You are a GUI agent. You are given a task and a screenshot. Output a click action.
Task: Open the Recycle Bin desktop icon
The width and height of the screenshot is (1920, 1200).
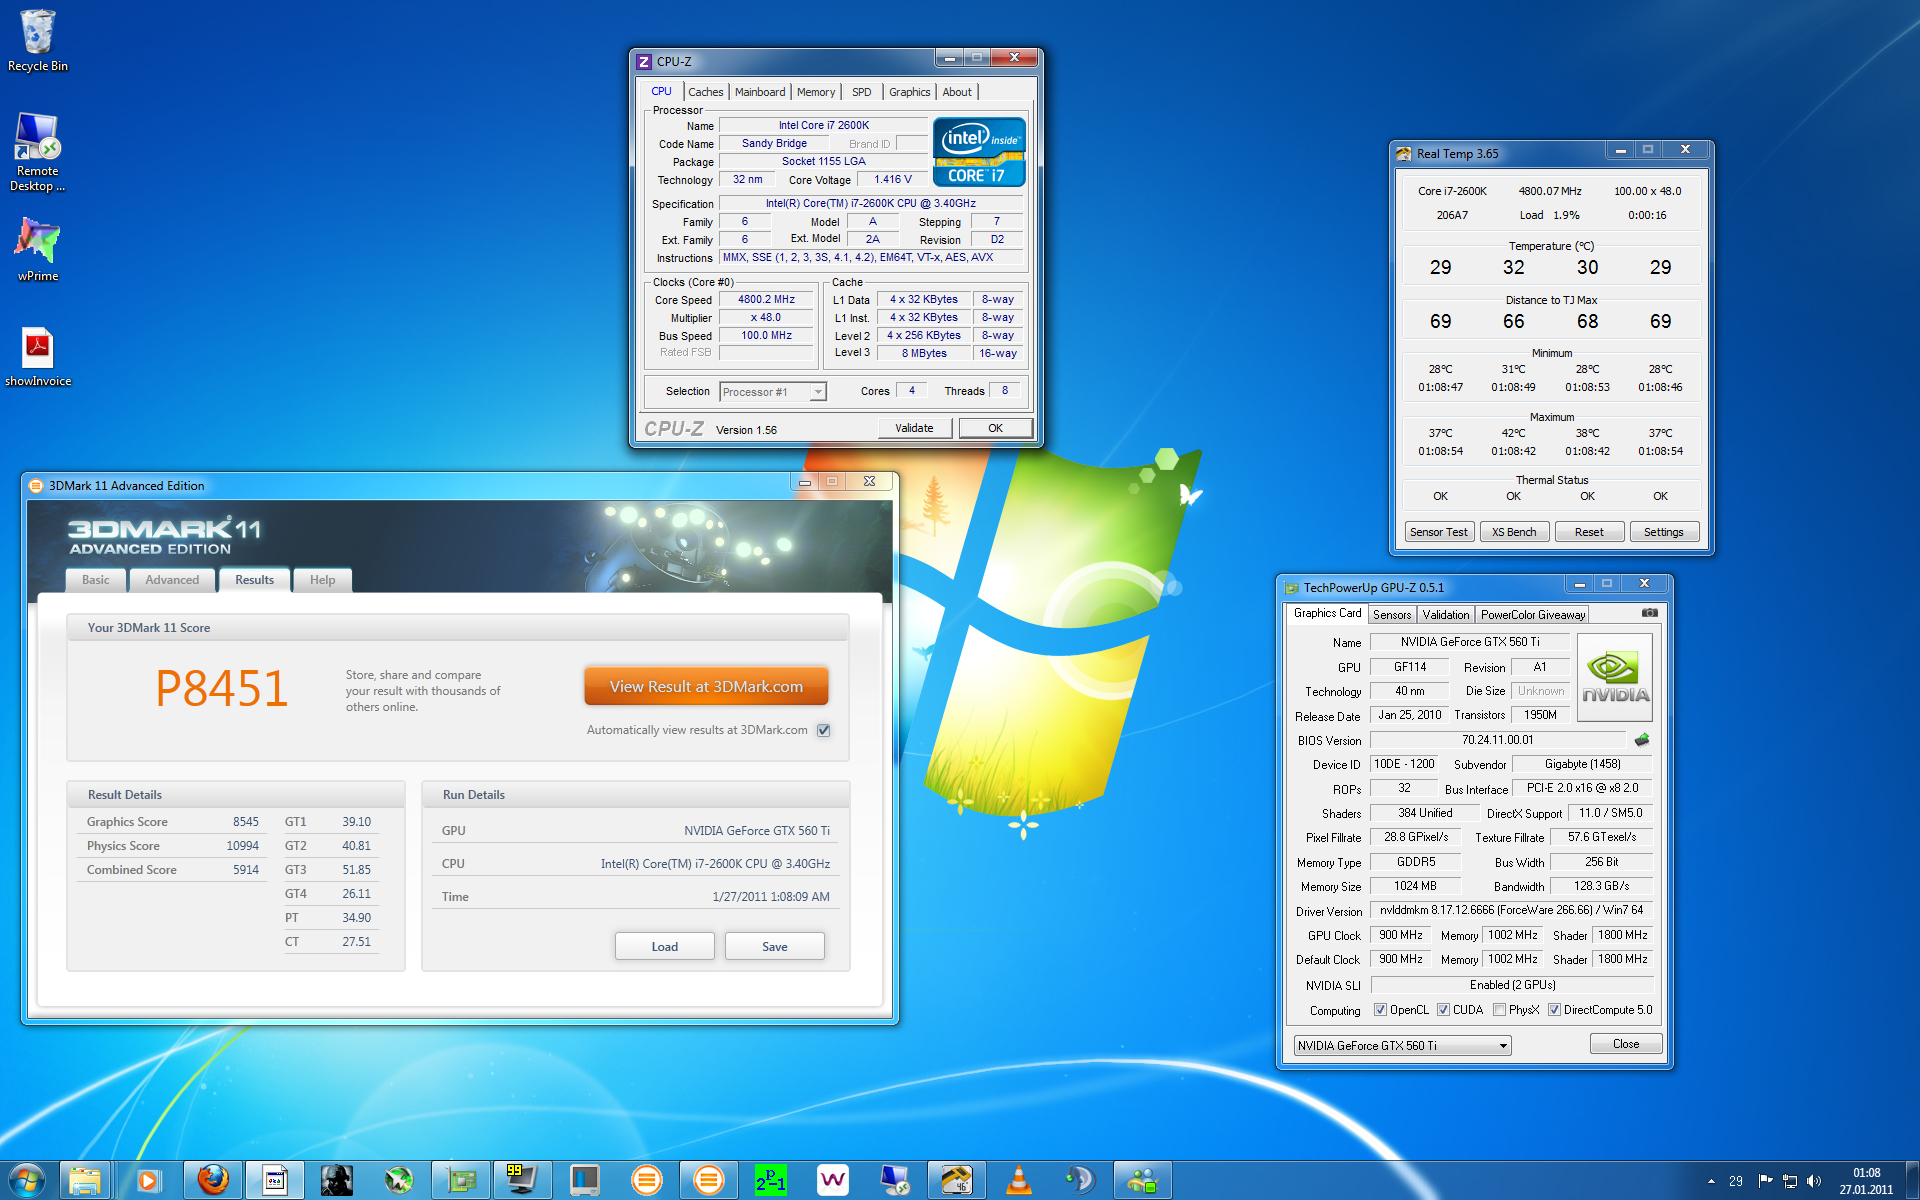click(37, 40)
